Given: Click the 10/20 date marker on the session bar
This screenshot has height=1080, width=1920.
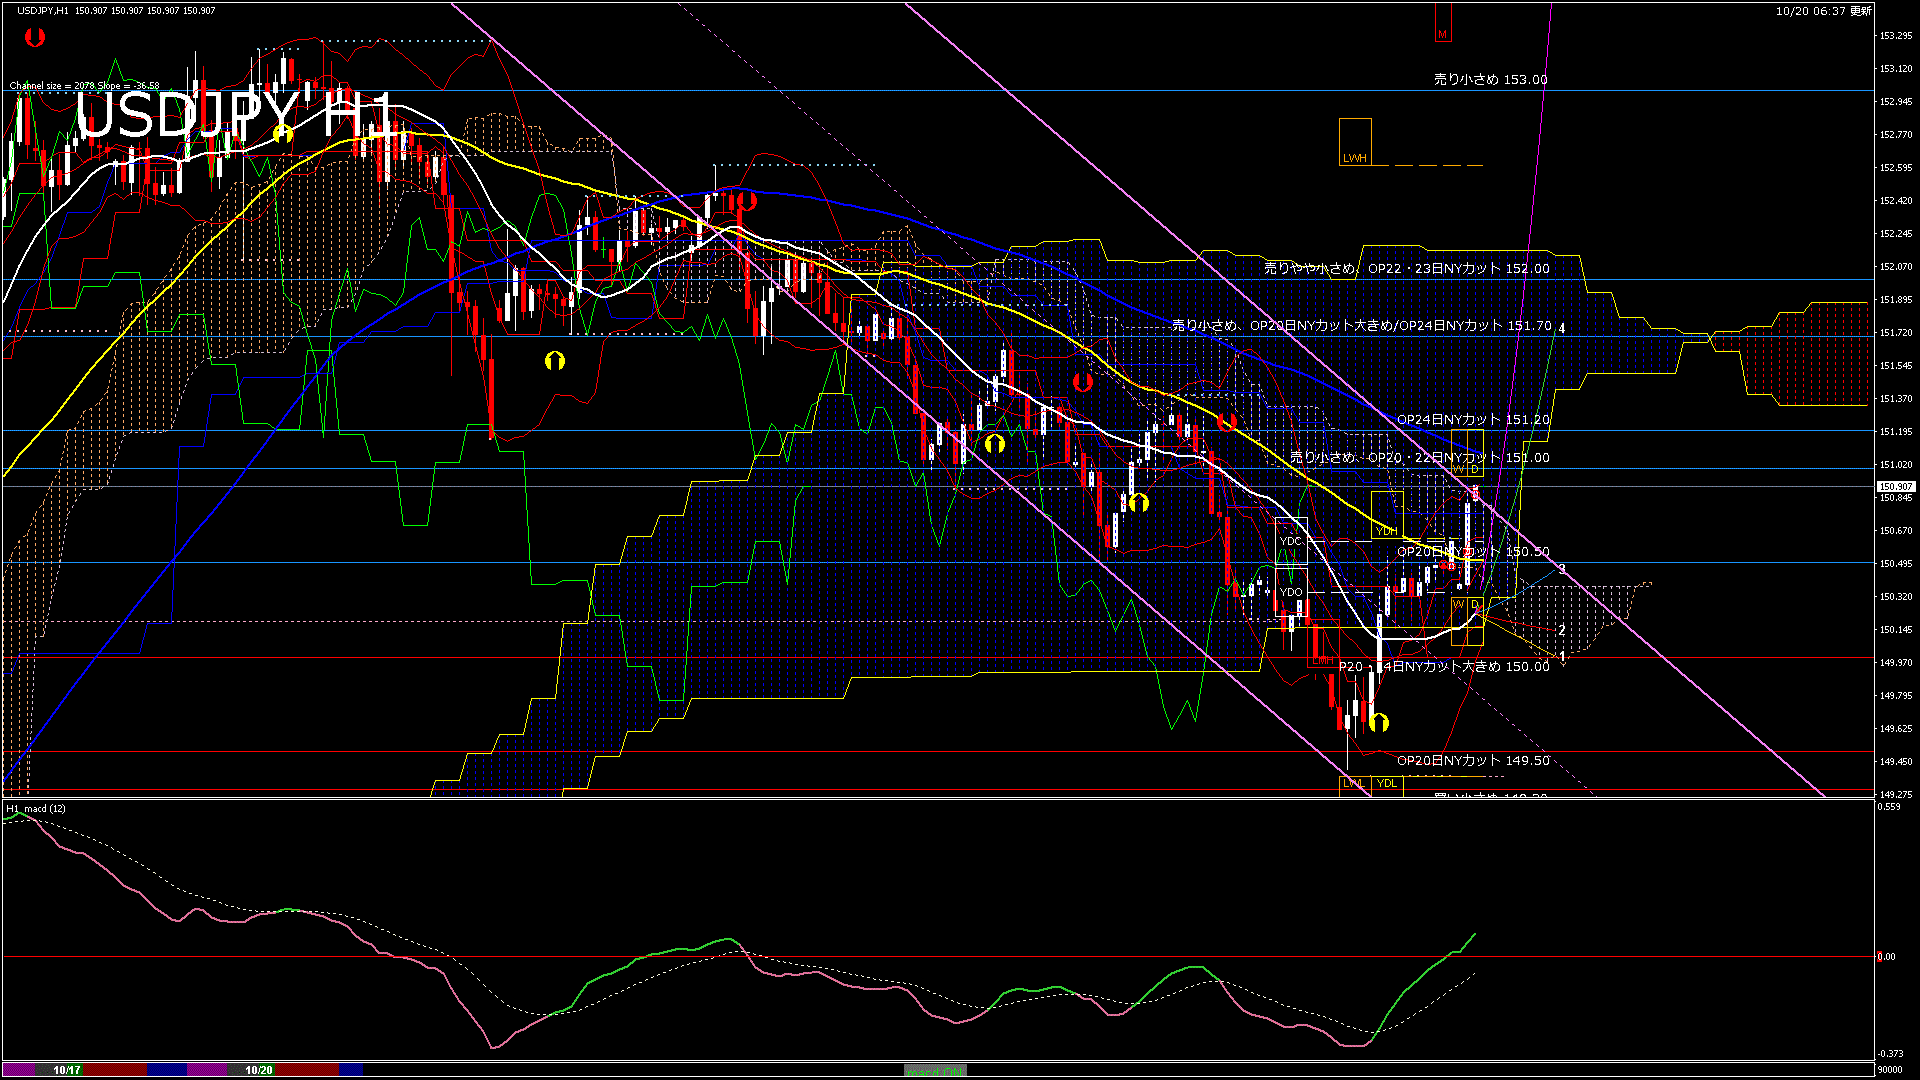Looking at the screenshot, I should pos(259,1070).
